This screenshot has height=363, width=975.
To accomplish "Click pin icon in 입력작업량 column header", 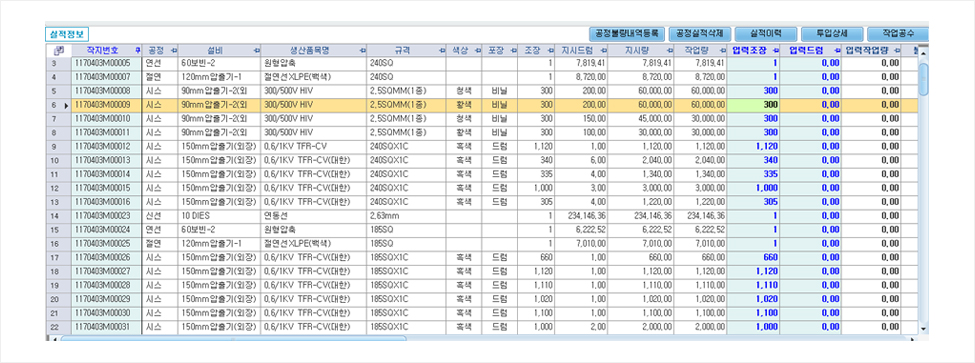I will click(x=897, y=50).
